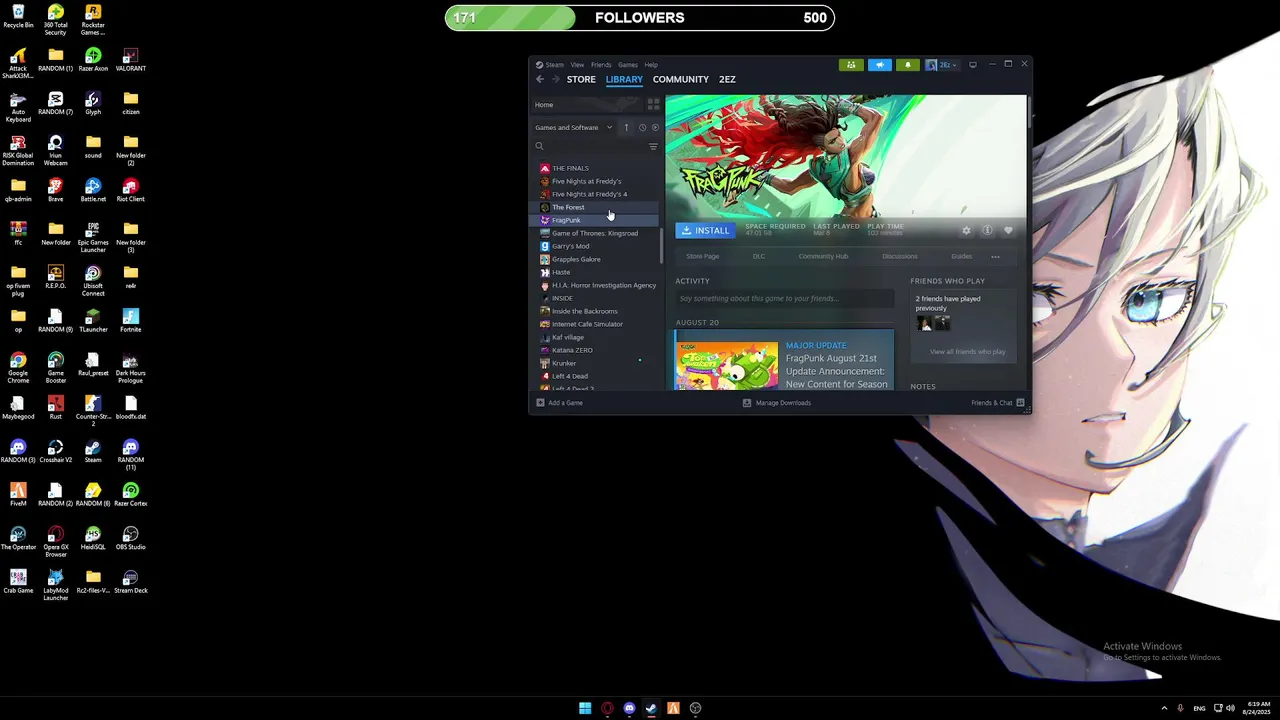1280x720 pixels.
Task: Select Razer Cortex desktop shortcut
Action: (x=130, y=495)
